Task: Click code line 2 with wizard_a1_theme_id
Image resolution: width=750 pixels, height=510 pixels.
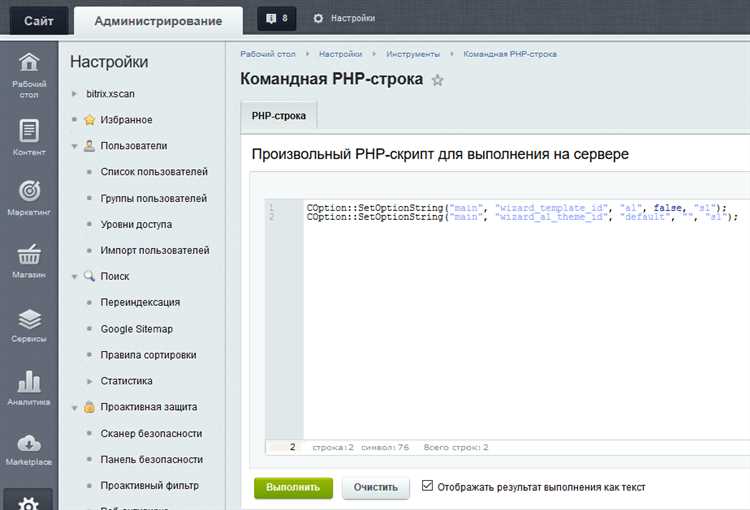Action: (x=522, y=217)
